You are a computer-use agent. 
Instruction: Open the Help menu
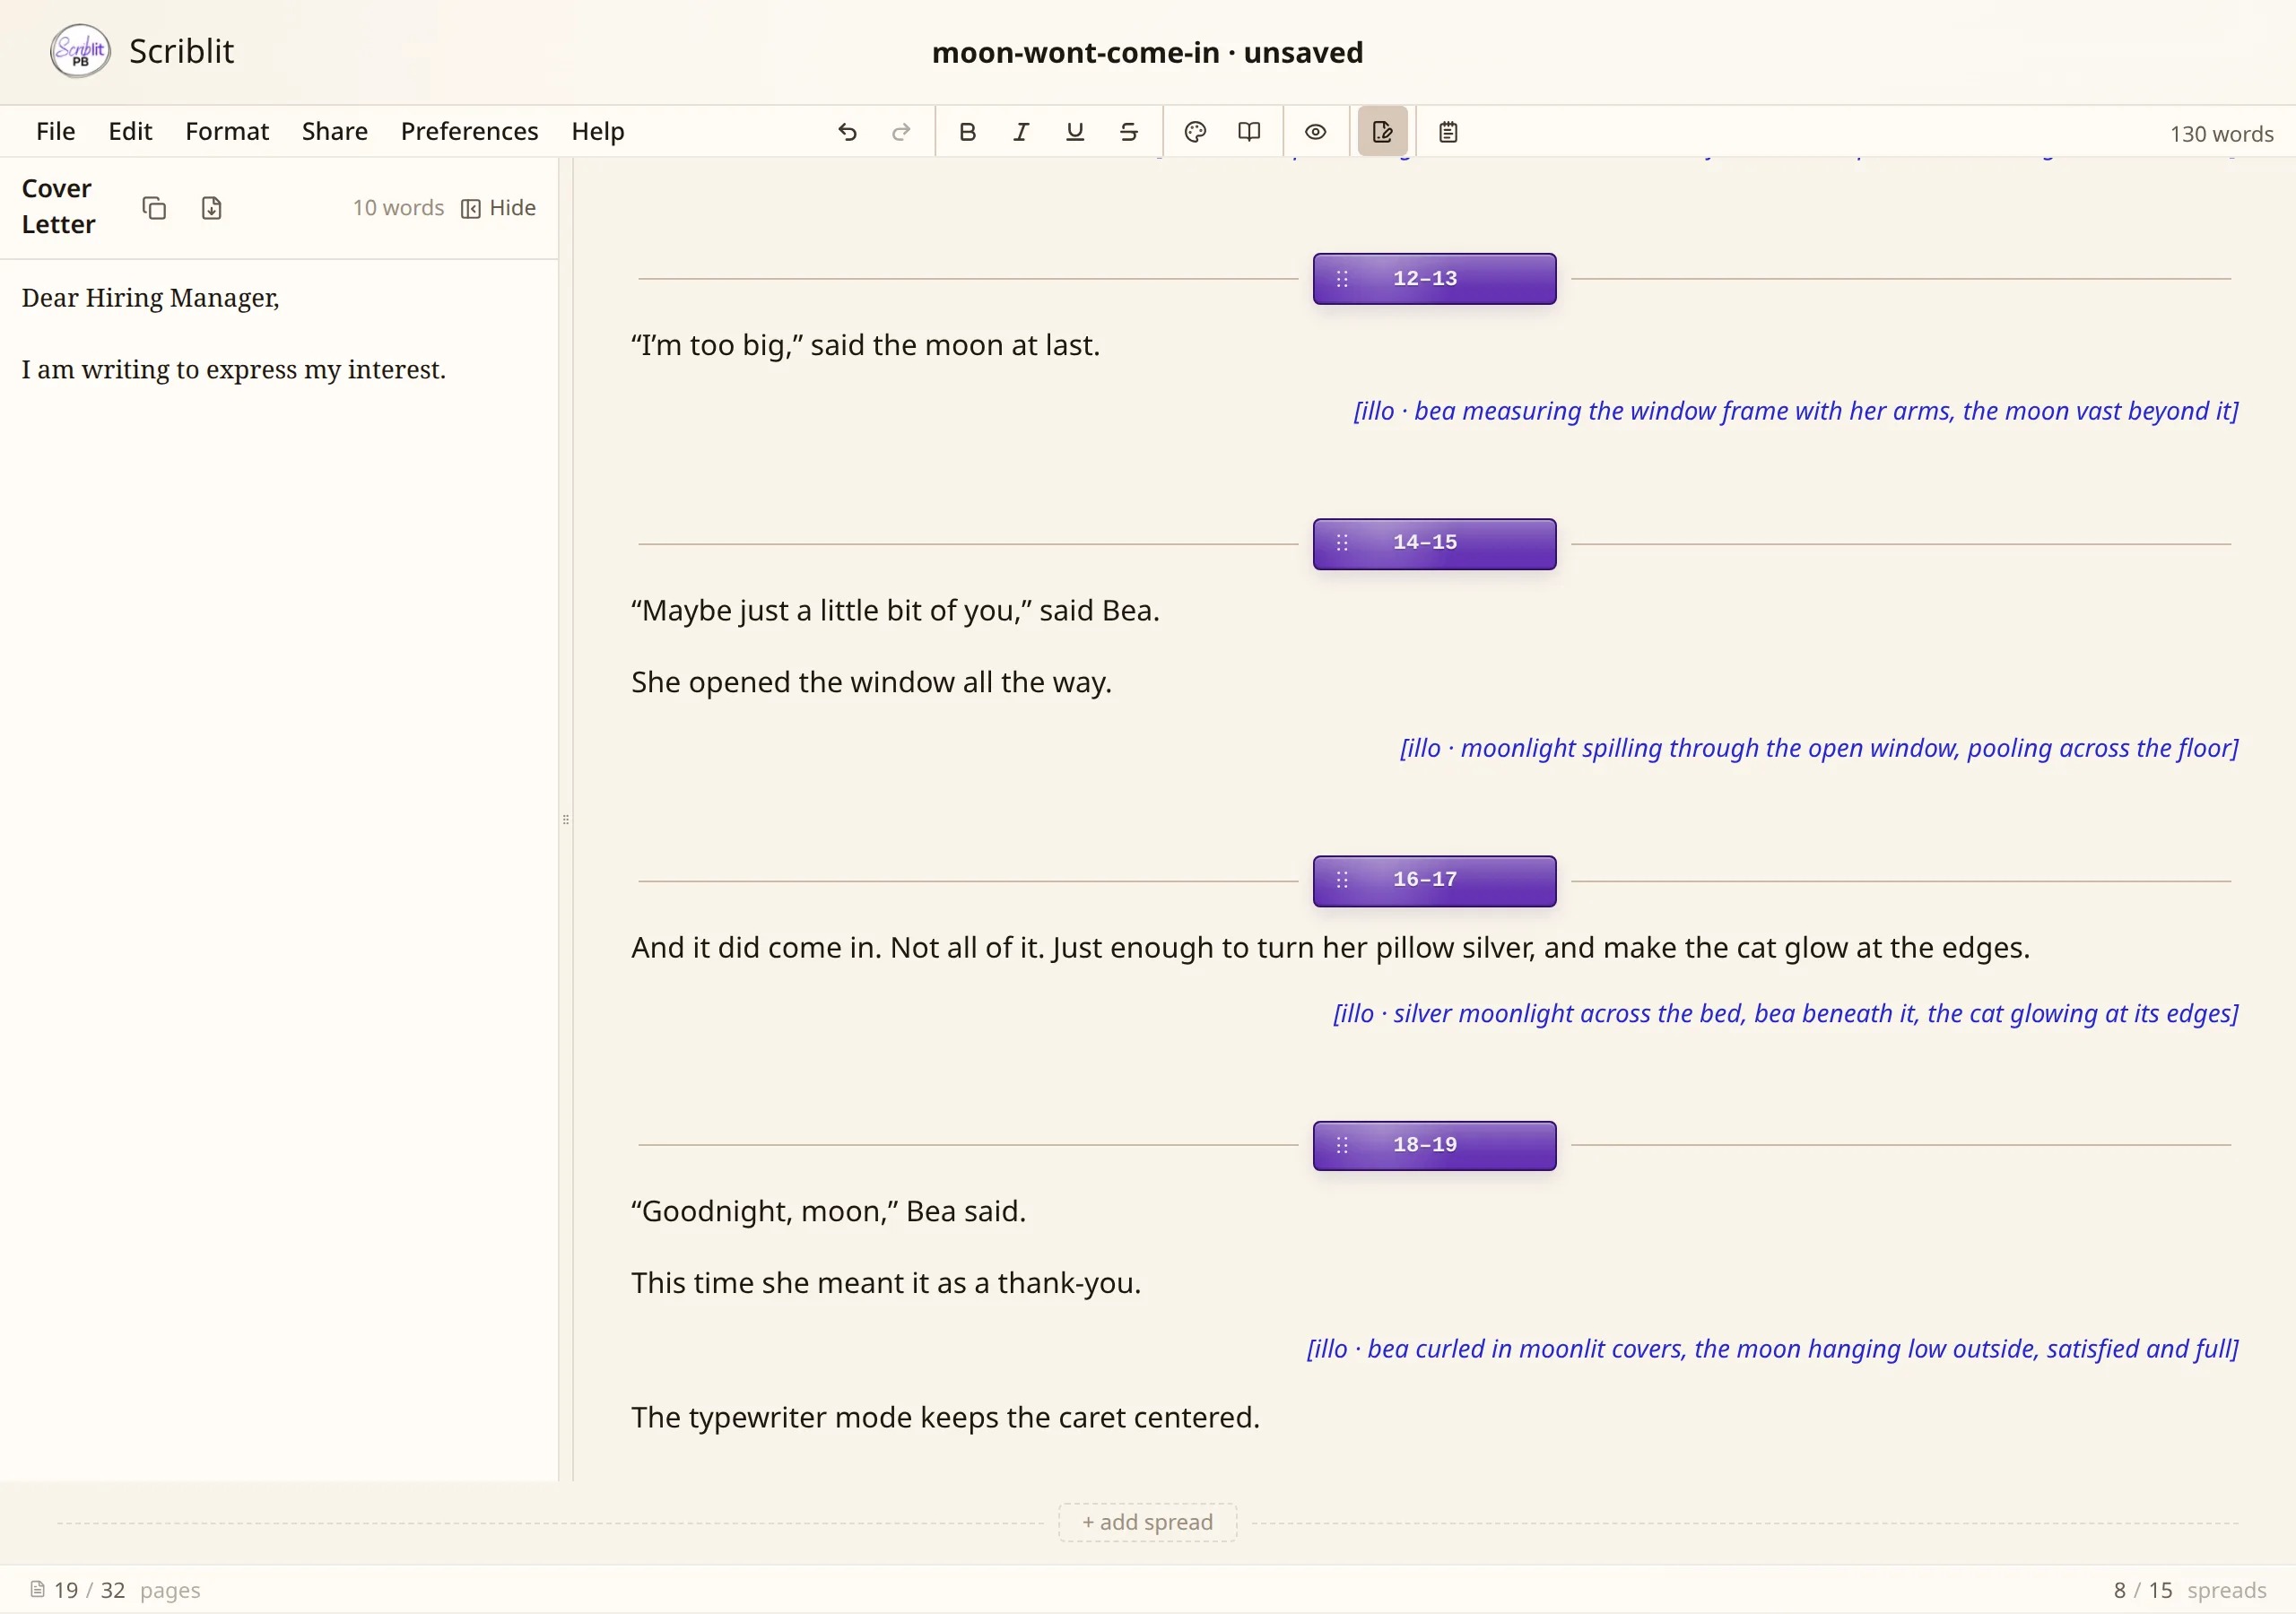(x=598, y=131)
